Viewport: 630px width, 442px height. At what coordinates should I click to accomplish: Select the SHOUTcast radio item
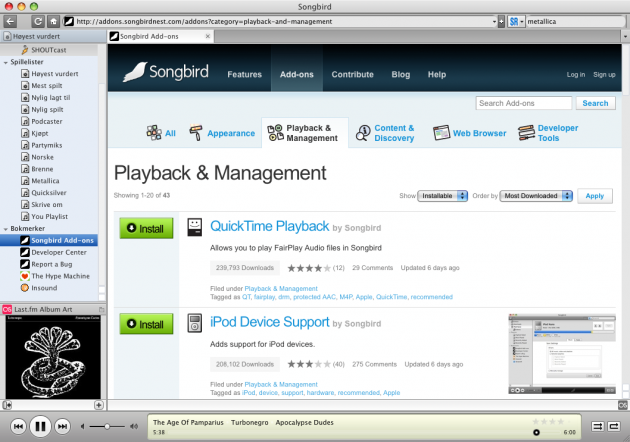coord(48,50)
